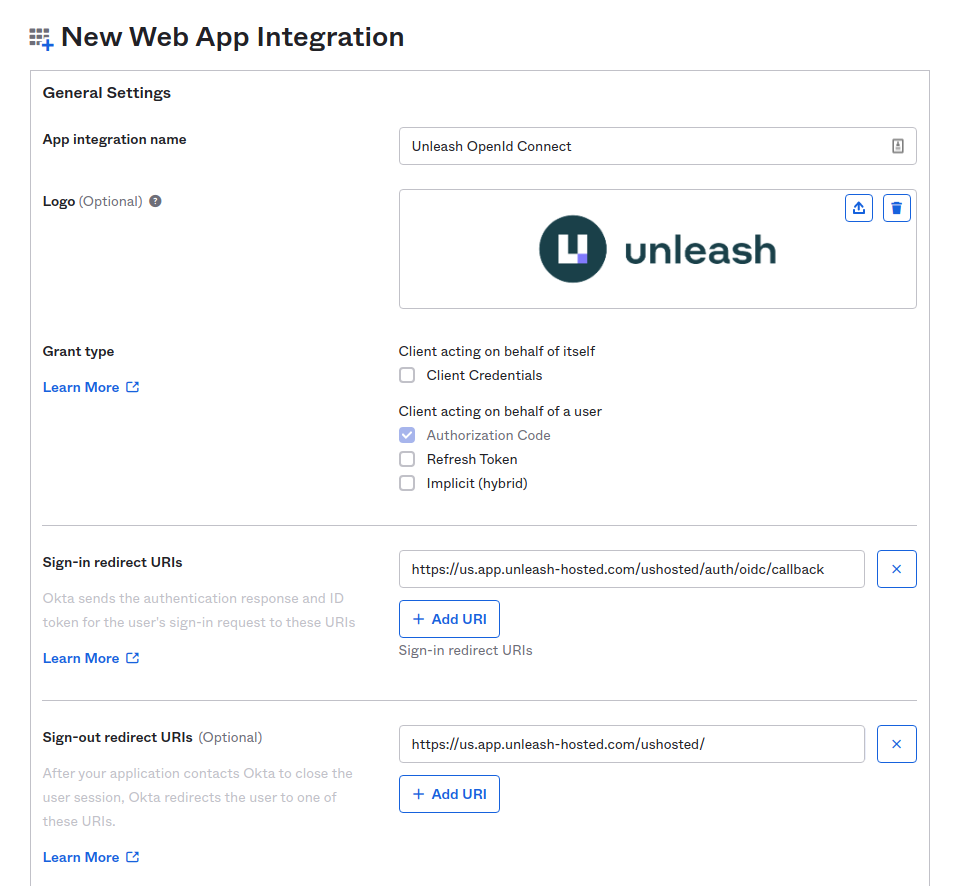Screen dimensions: 953x886
Task: Check the Refresh Token option
Action: tap(407, 459)
